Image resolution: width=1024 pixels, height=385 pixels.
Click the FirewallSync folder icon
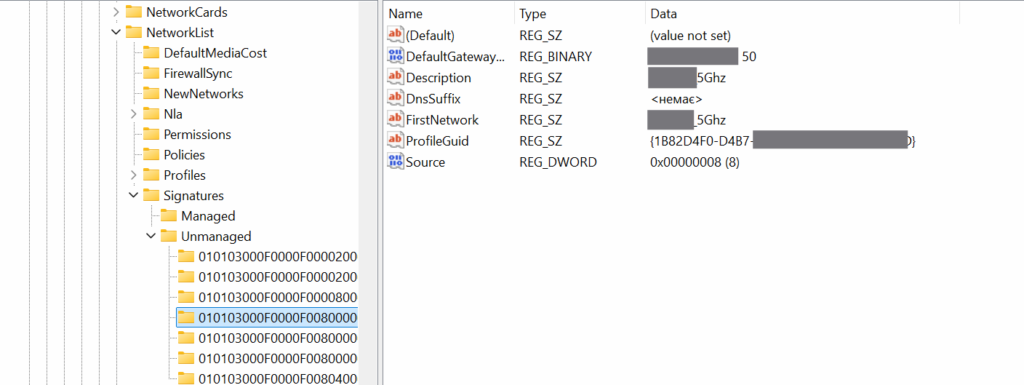(152, 73)
